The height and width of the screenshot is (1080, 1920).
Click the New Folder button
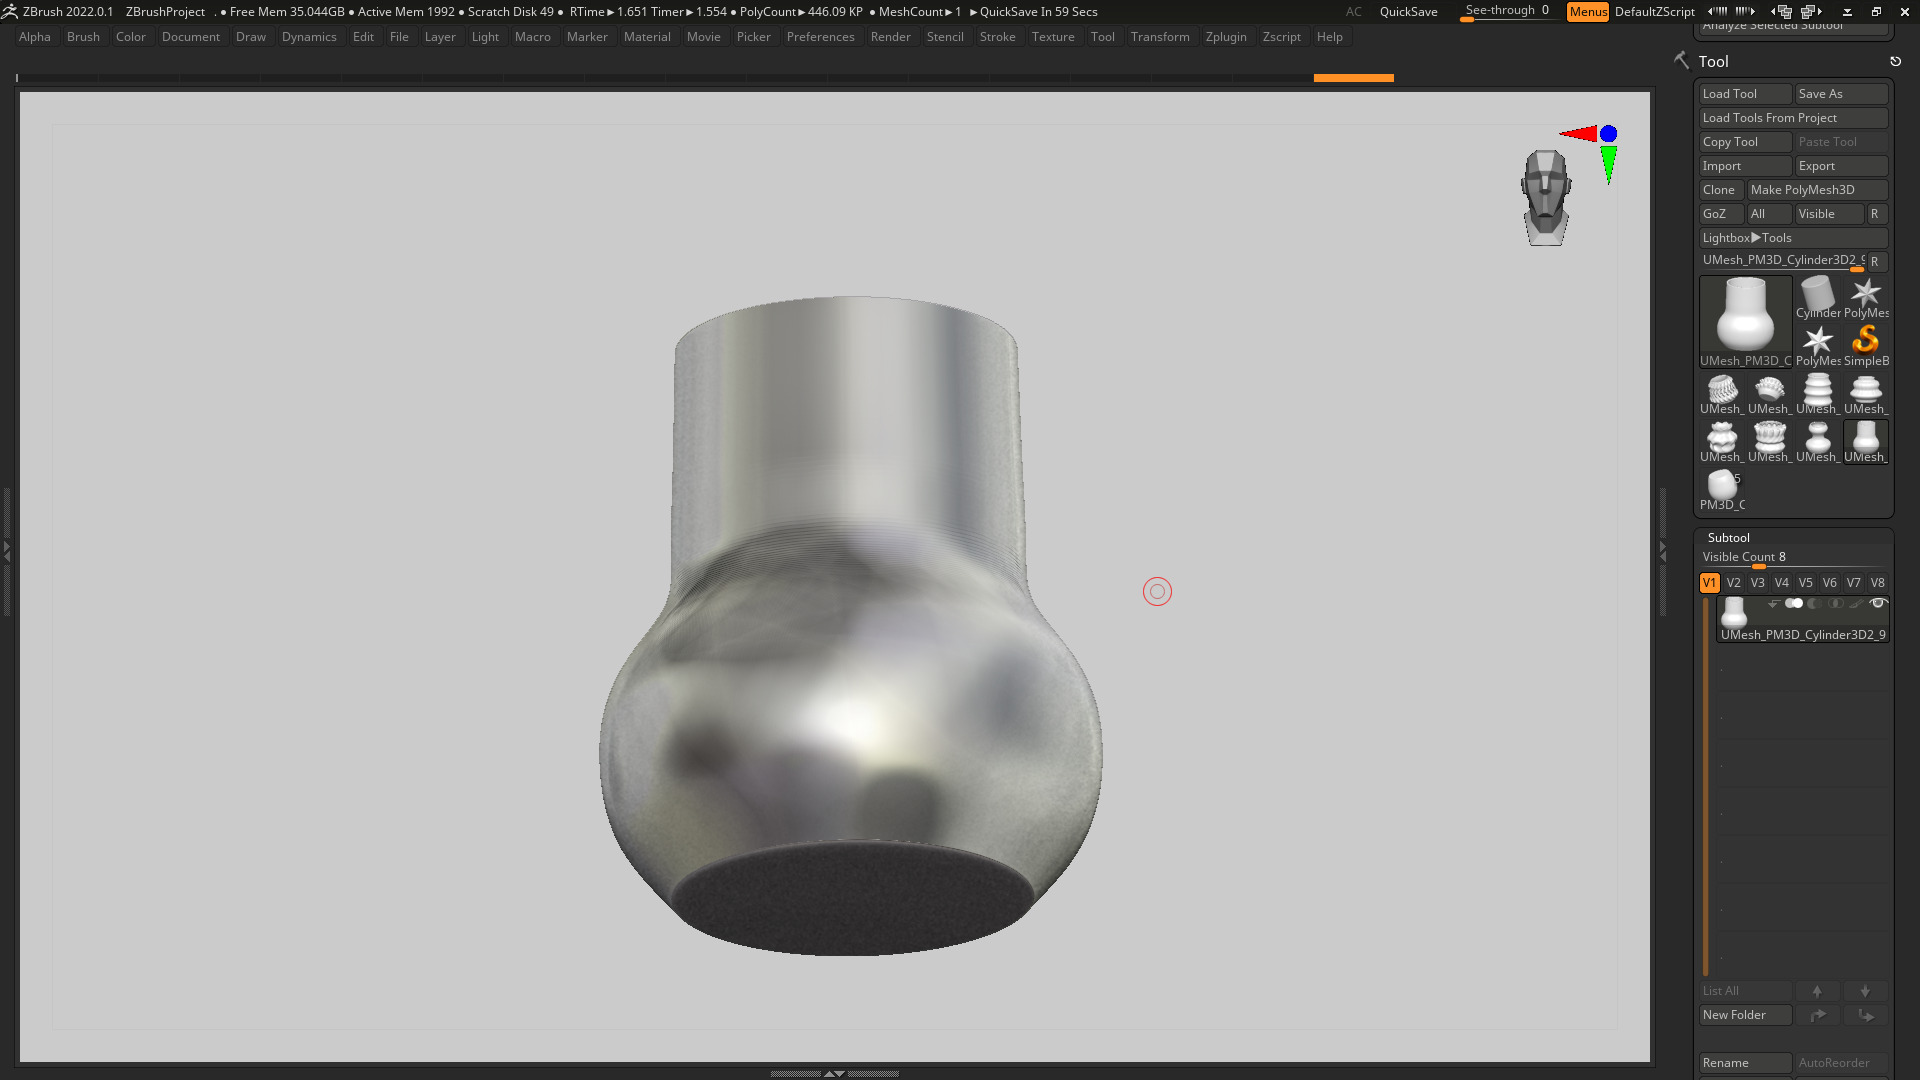[x=1745, y=1015]
